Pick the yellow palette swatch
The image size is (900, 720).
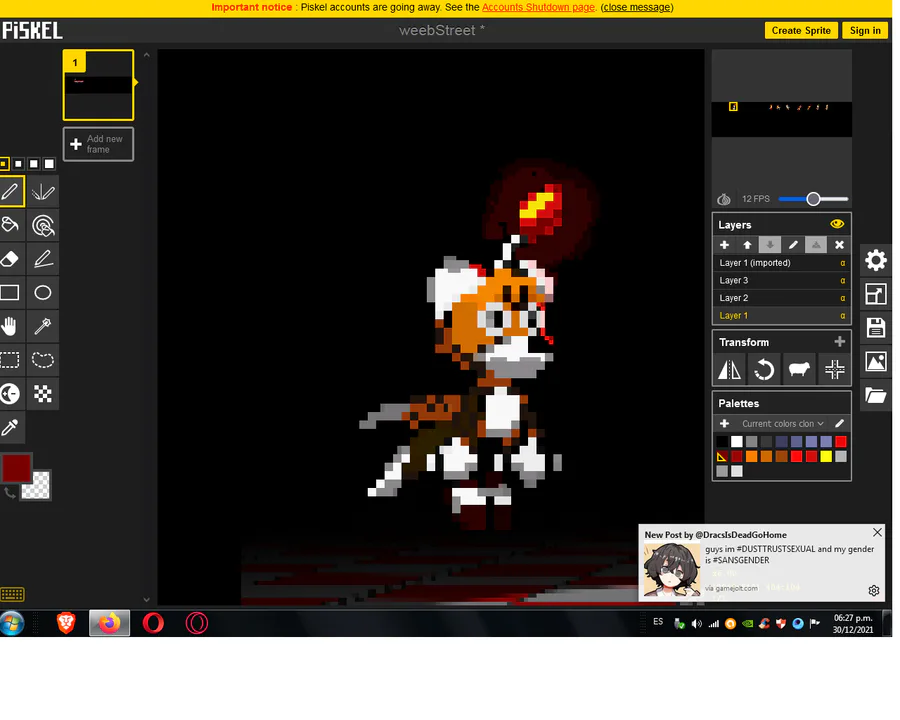826,456
